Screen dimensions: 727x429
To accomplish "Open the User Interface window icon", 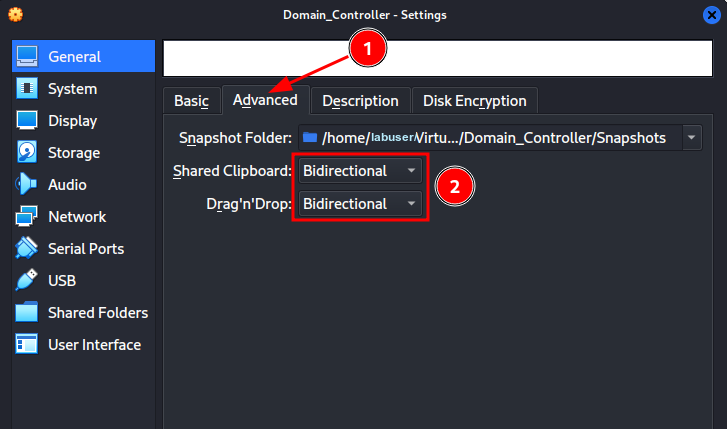I will click(x=27, y=344).
